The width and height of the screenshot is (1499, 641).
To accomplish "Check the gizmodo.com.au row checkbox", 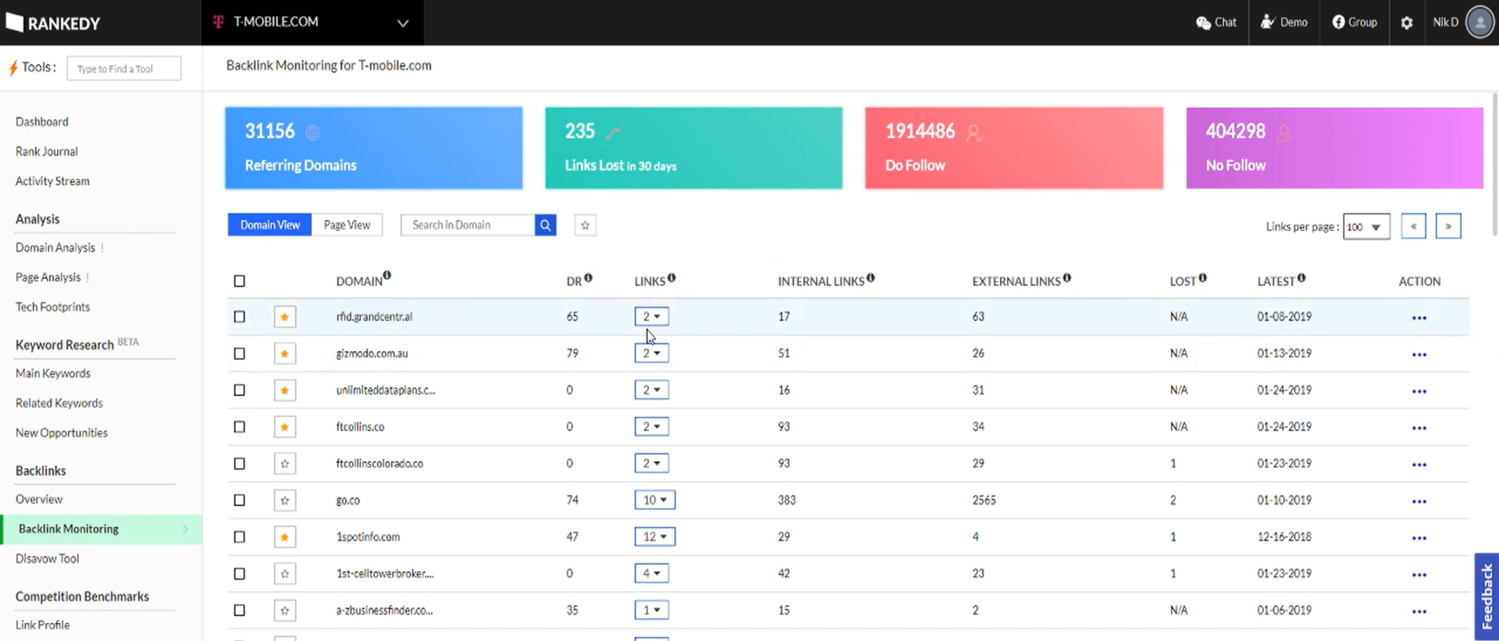I will click(x=239, y=353).
